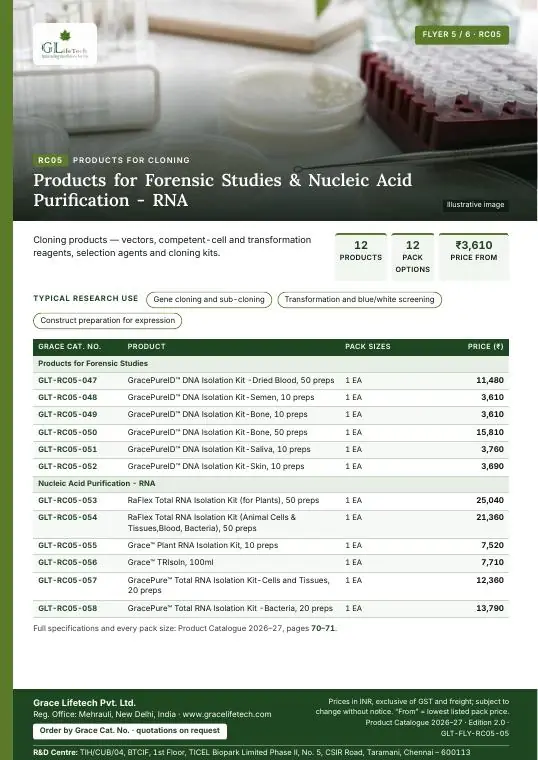Click the green RC05 tag above the title
The image size is (538, 760).
click(x=50, y=160)
